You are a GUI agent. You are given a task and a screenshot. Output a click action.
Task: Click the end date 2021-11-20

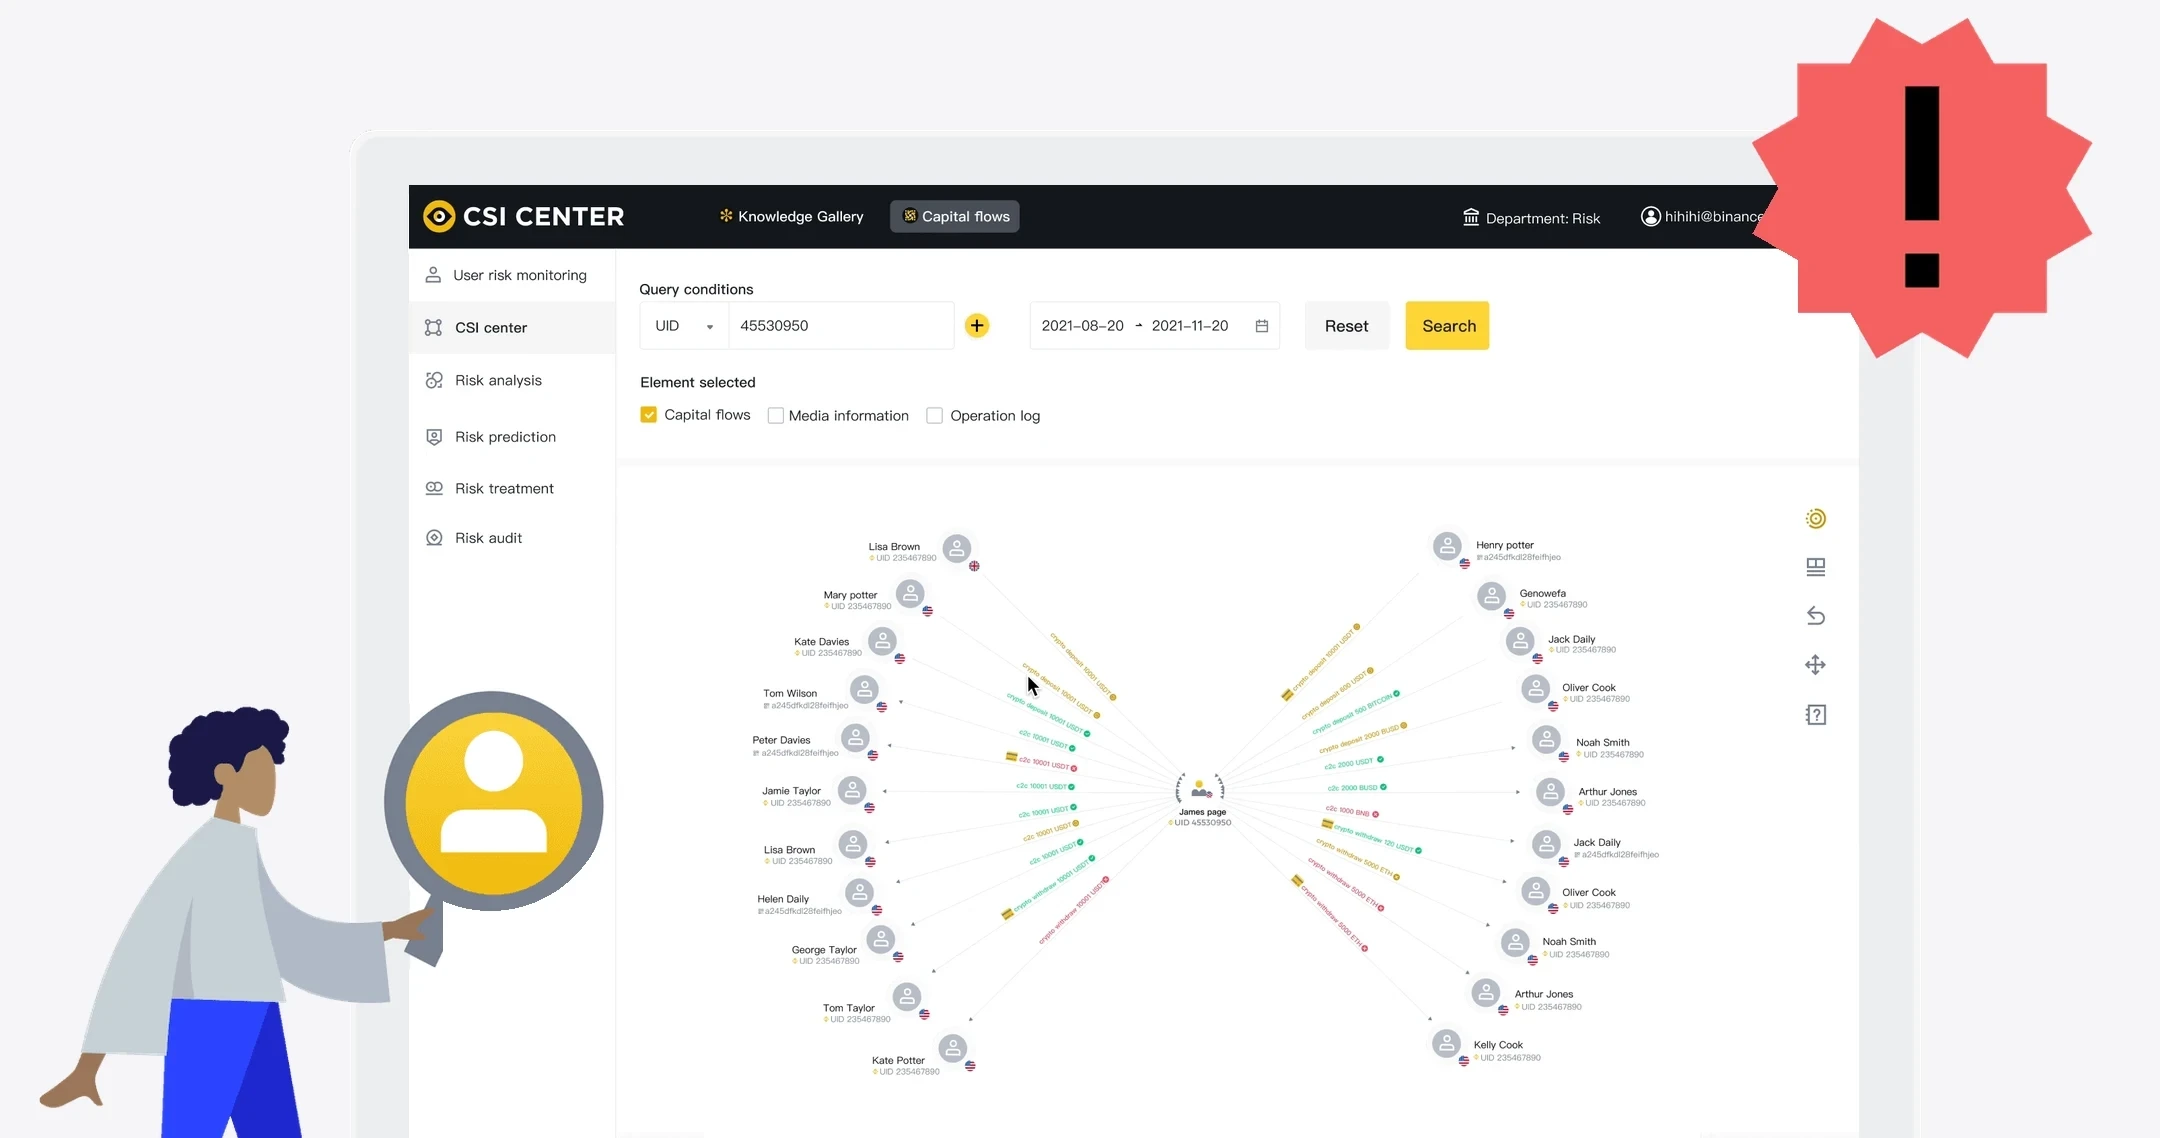[x=1190, y=326]
